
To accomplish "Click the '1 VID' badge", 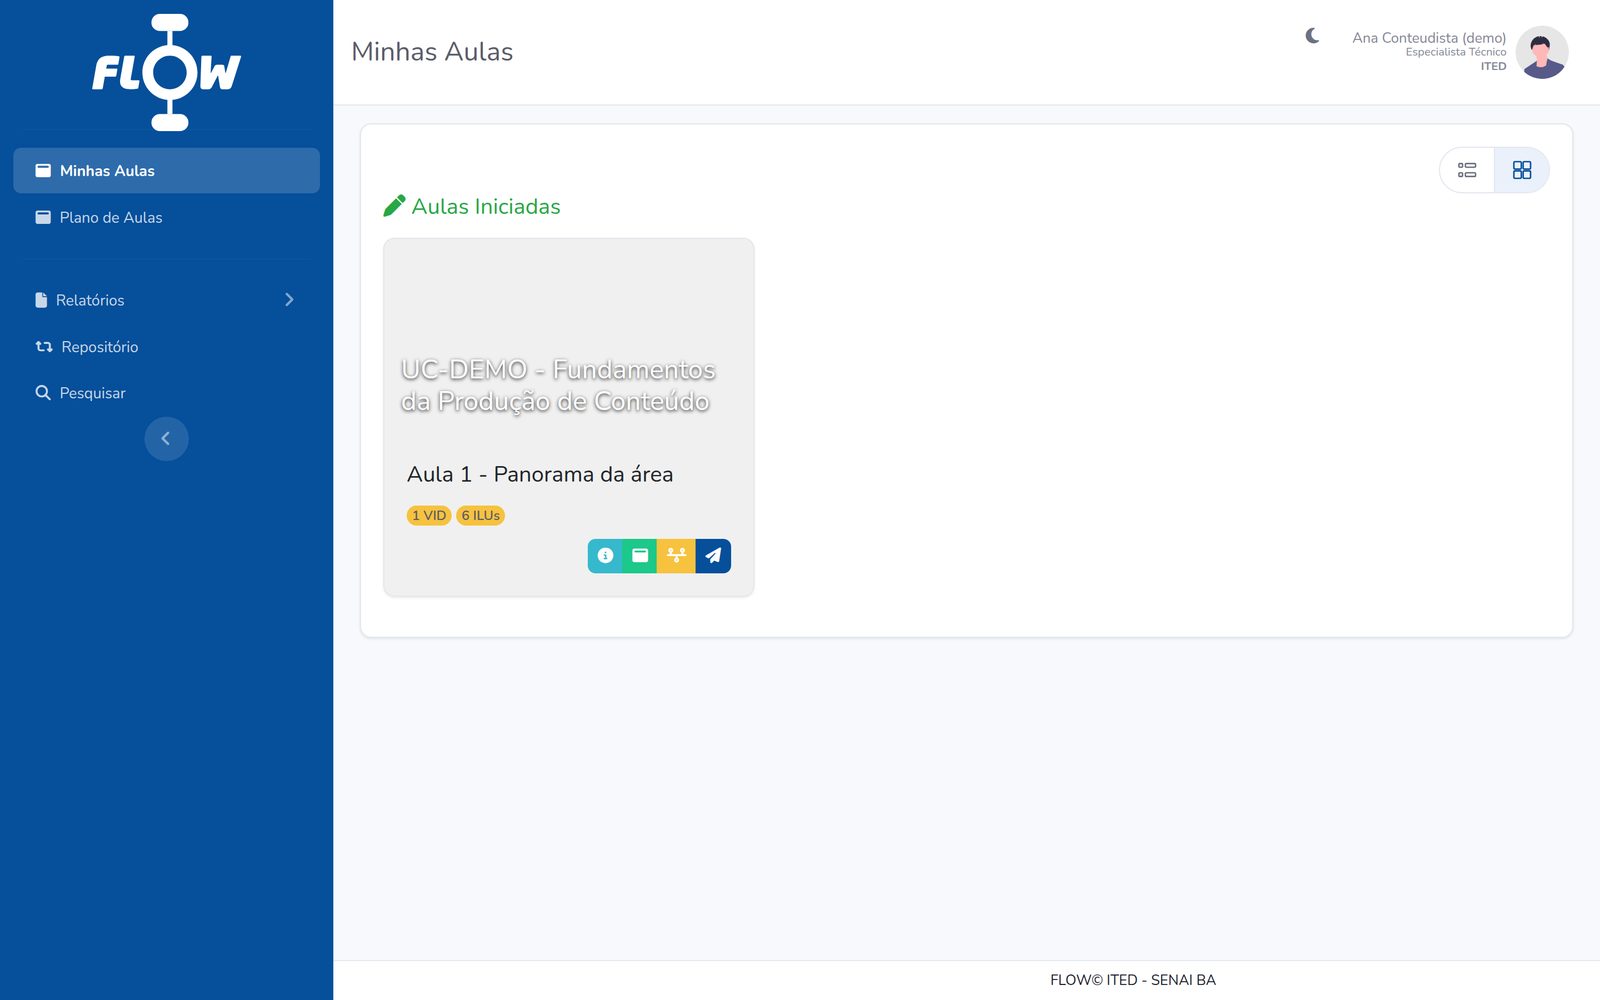I will 429,516.
